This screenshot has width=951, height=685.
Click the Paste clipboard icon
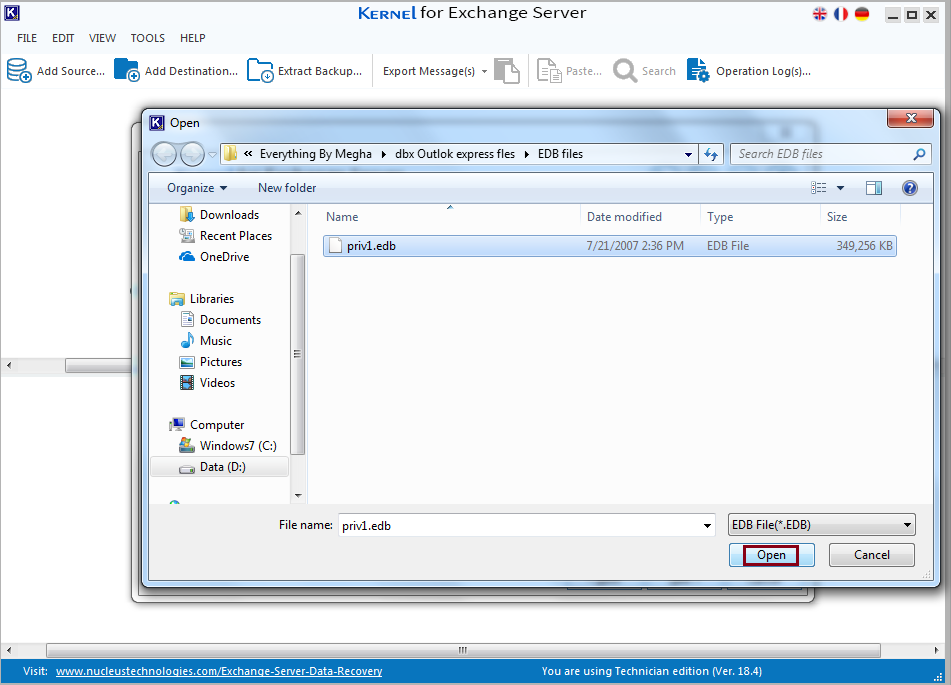[x=549, y=71]
